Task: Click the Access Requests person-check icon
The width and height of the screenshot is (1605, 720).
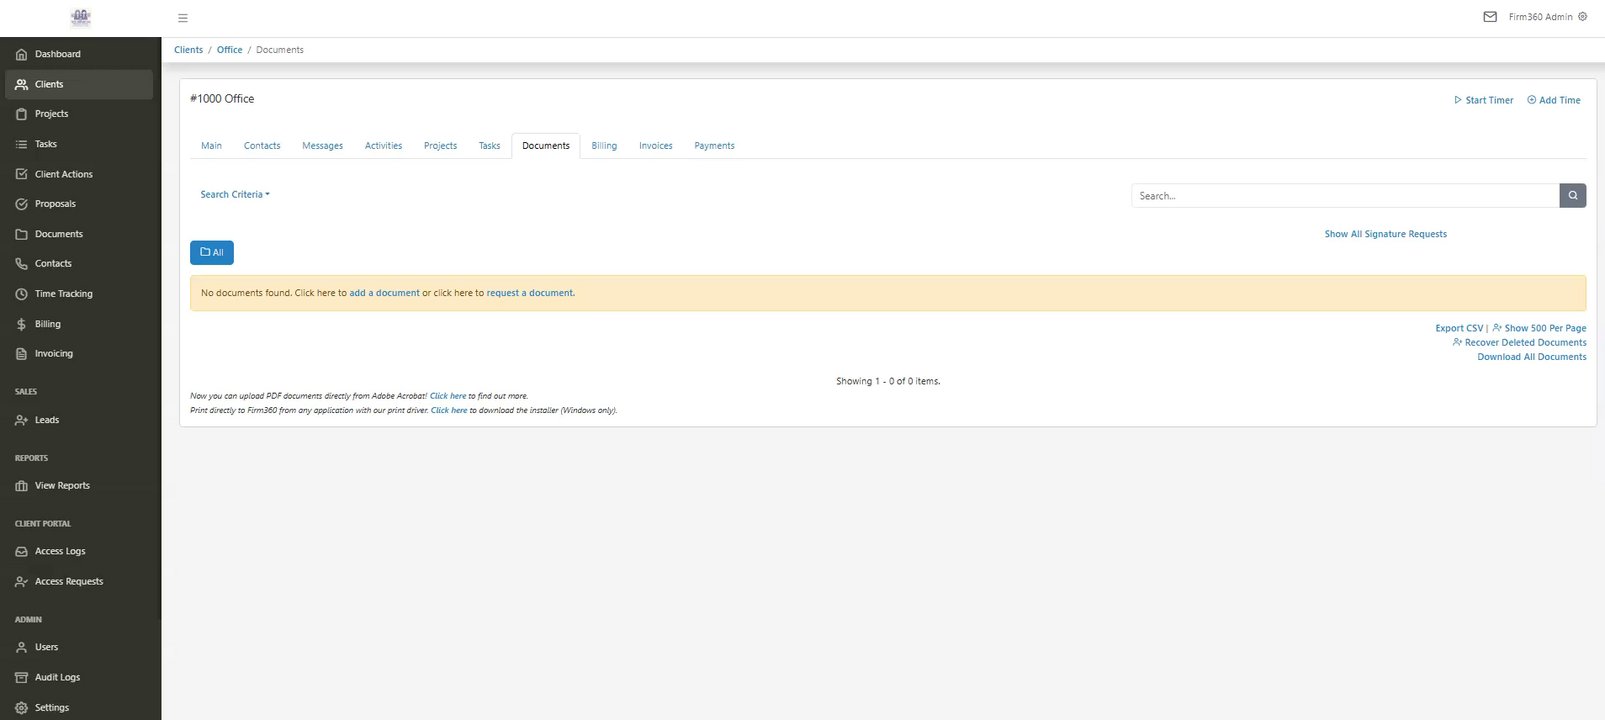Action: (x=21, y=581)
